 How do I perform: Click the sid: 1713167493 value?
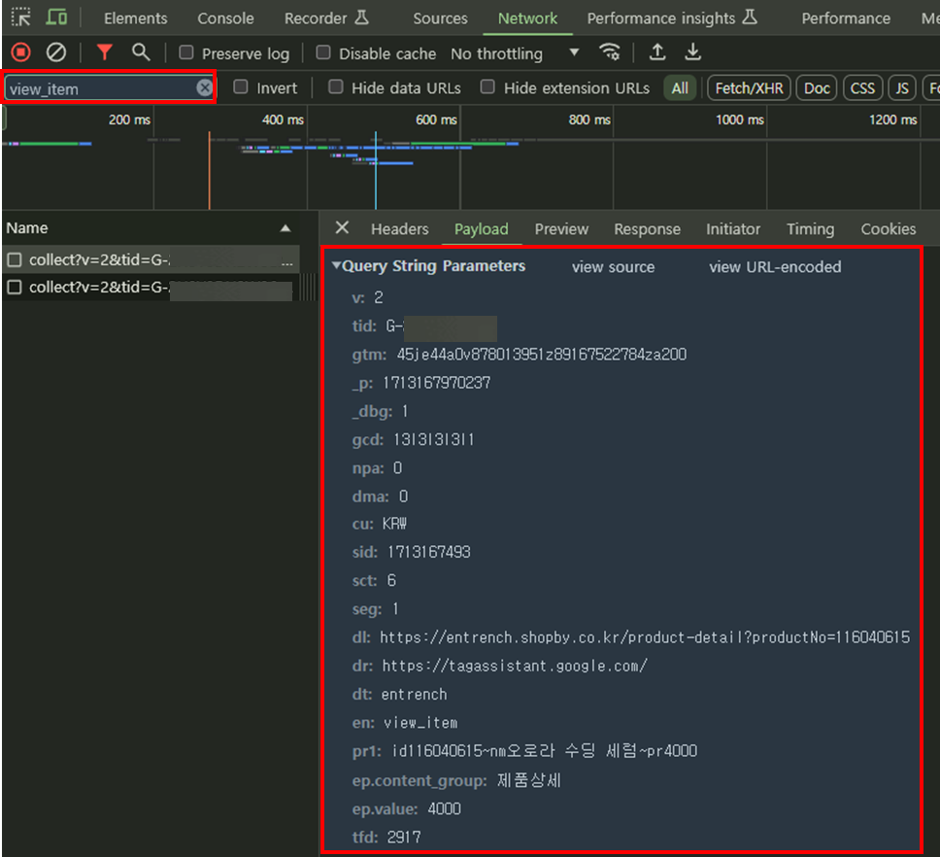pyautogui.click(x=429, y=552)
